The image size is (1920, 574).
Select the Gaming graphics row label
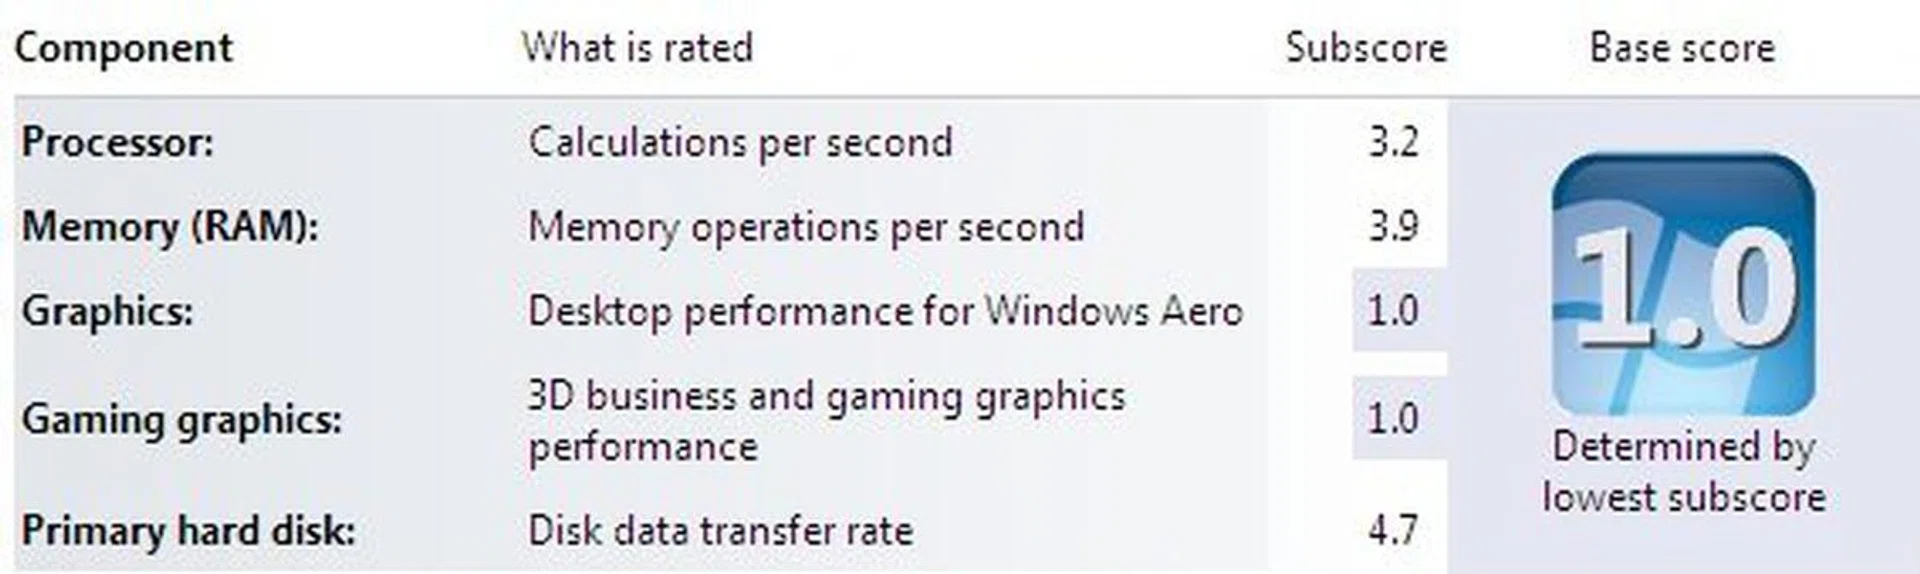click(182, 419)
